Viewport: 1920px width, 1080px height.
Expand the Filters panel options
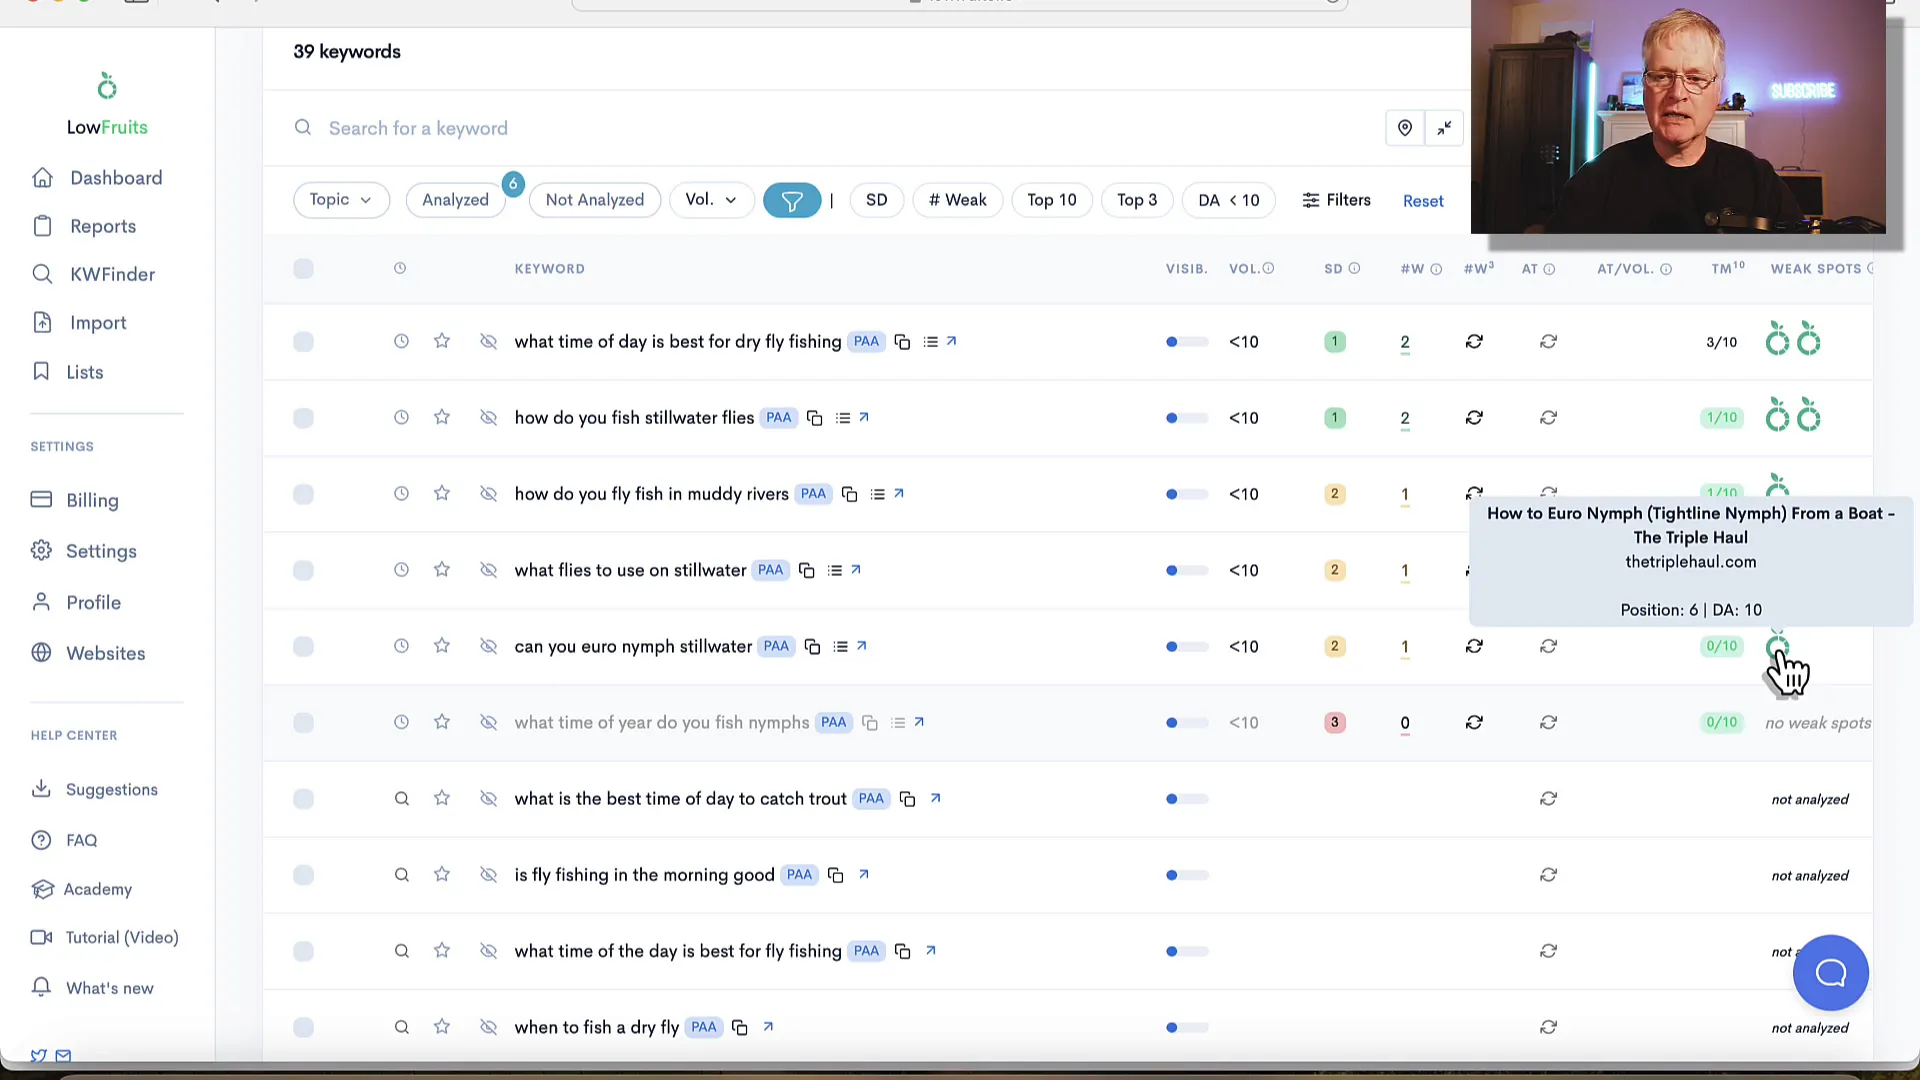(x=1337, y=199)
